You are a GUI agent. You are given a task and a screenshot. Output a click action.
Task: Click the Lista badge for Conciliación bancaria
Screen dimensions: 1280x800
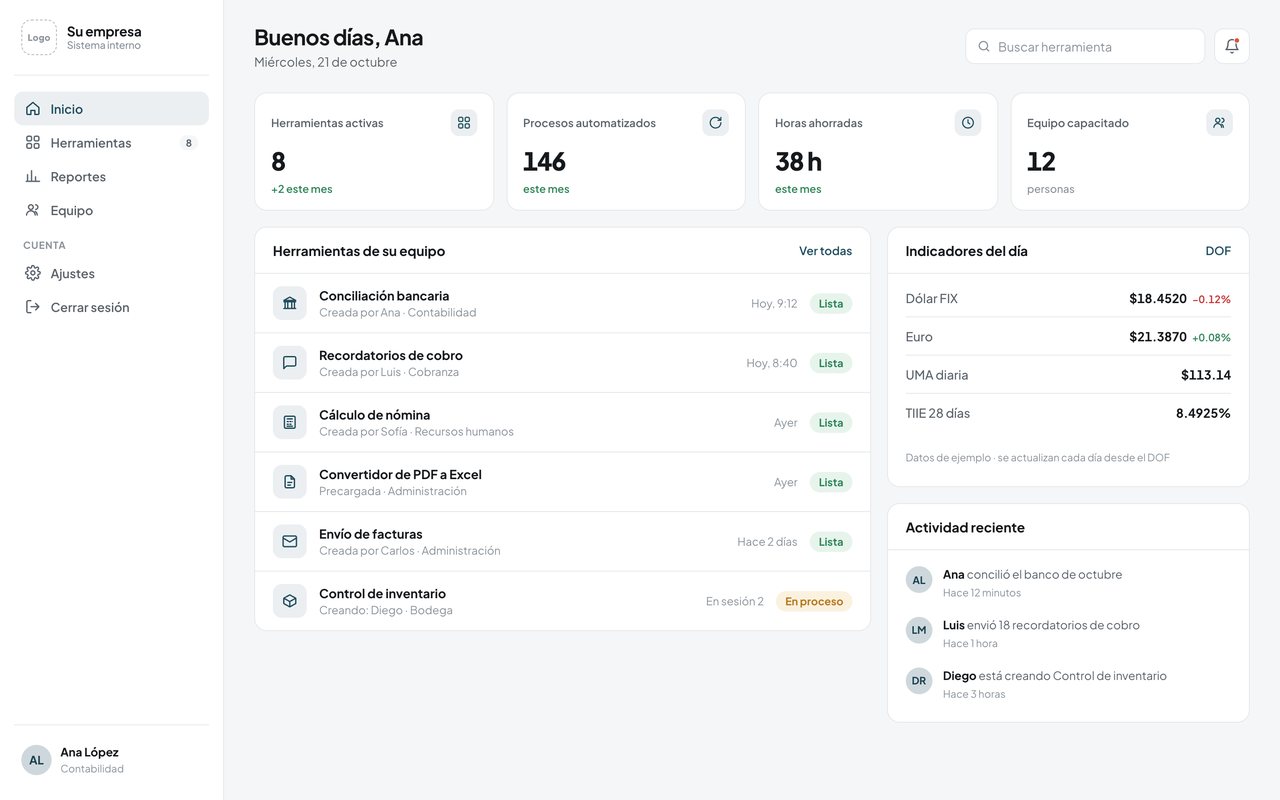coord(831,303)
